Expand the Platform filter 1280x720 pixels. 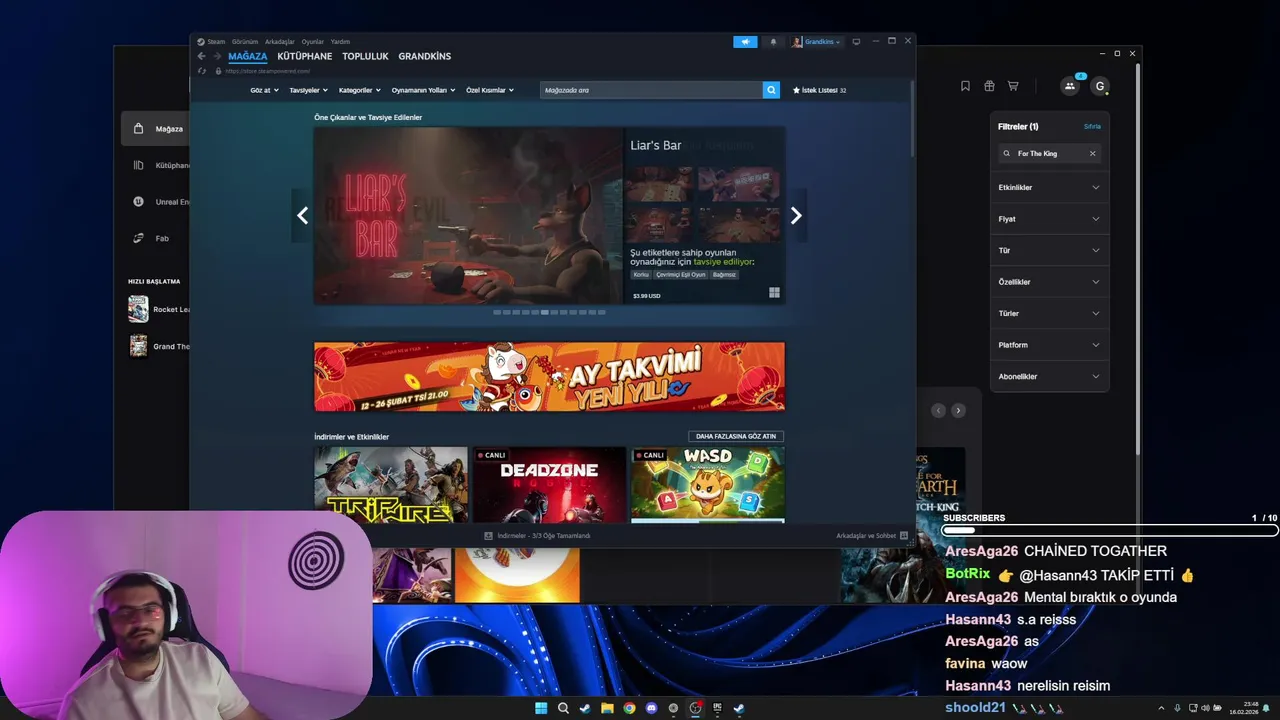[1049, 345]
